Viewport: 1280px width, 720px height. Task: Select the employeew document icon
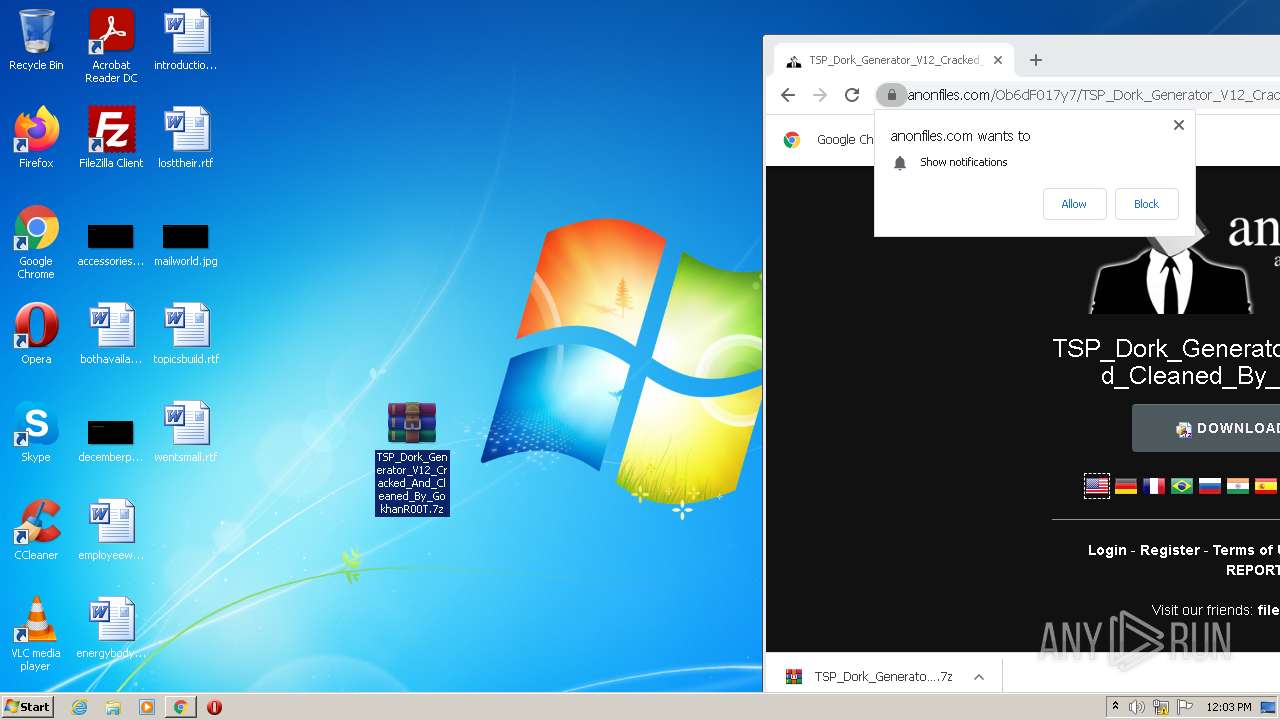pyautogui.click(x=111, y=530)
